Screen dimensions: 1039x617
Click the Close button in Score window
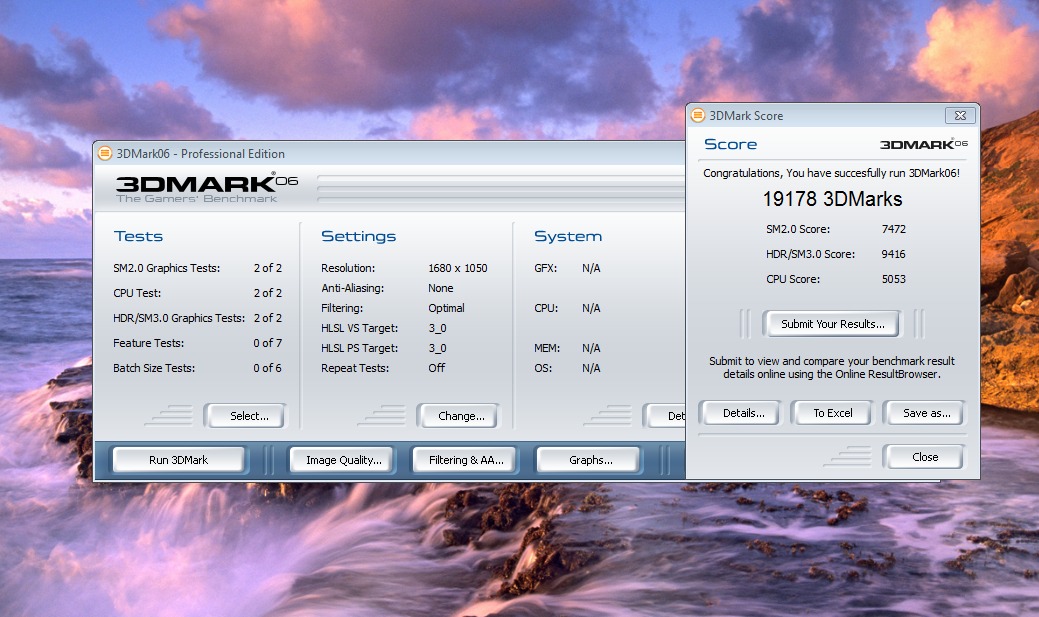point(924,457)
